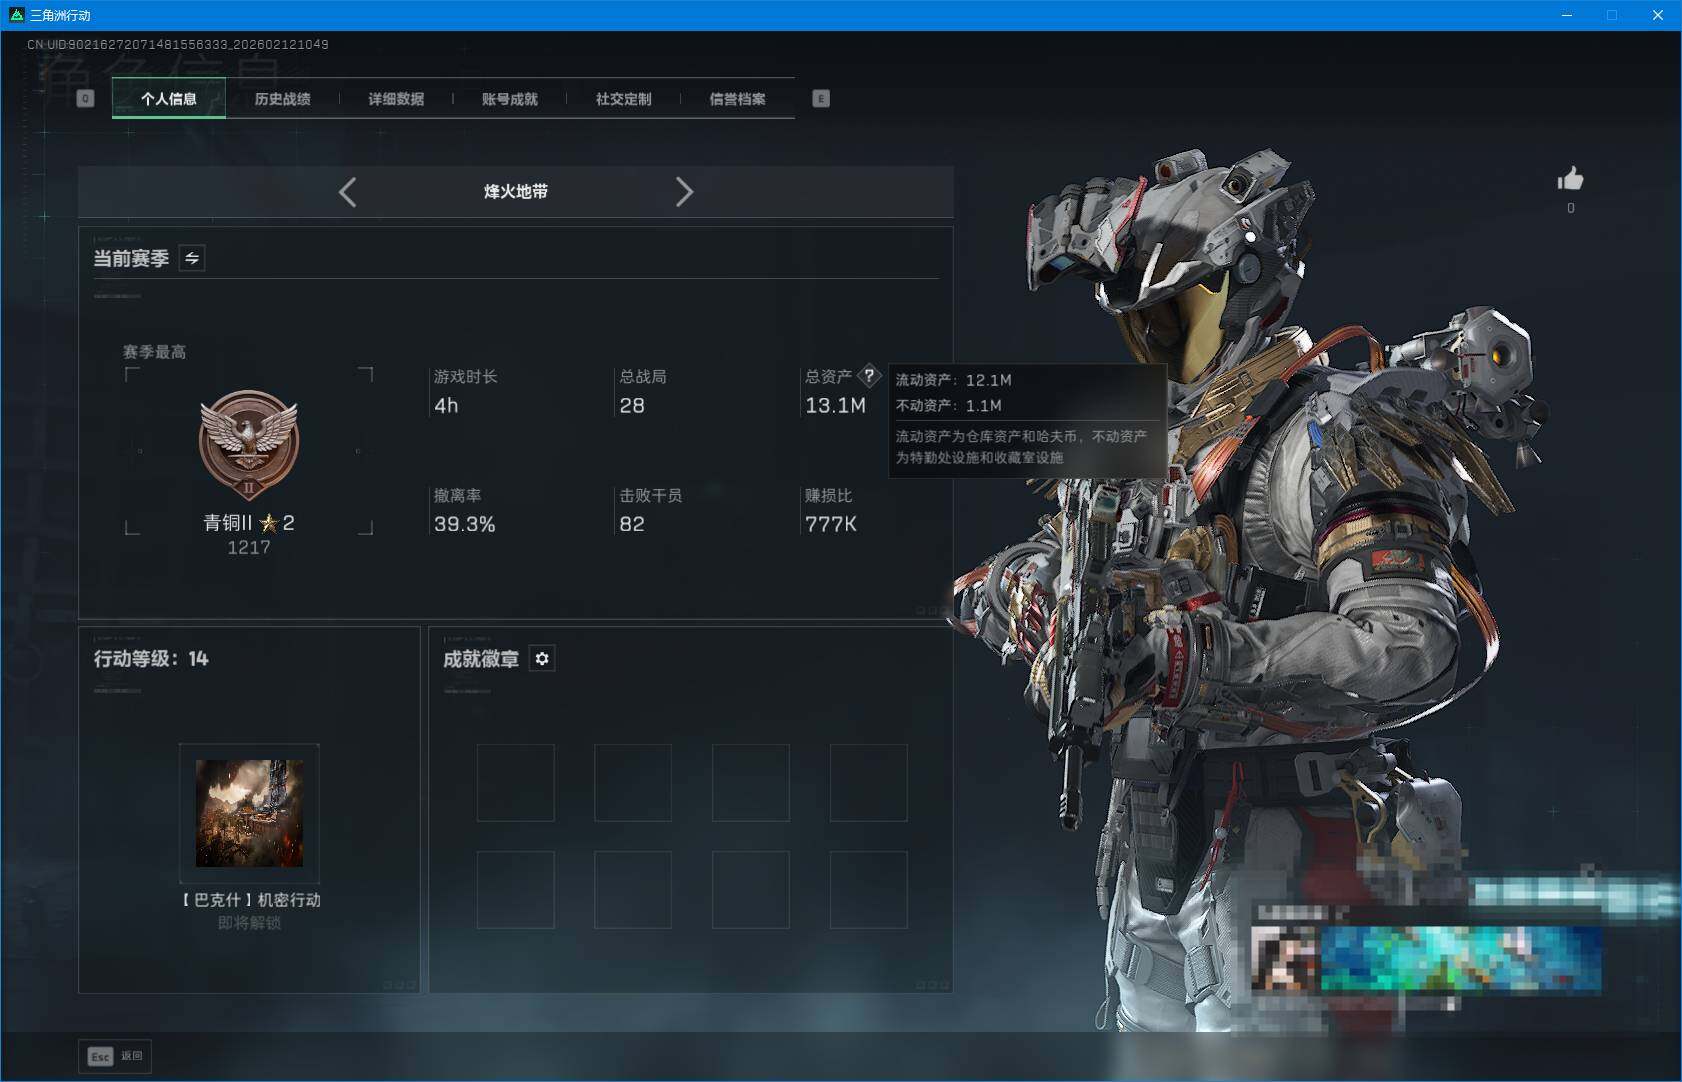This screenshot has width=1682, height=1082.
Task: Select the 烽火地带 mode selector label
Action: click(x=516, y=192)
